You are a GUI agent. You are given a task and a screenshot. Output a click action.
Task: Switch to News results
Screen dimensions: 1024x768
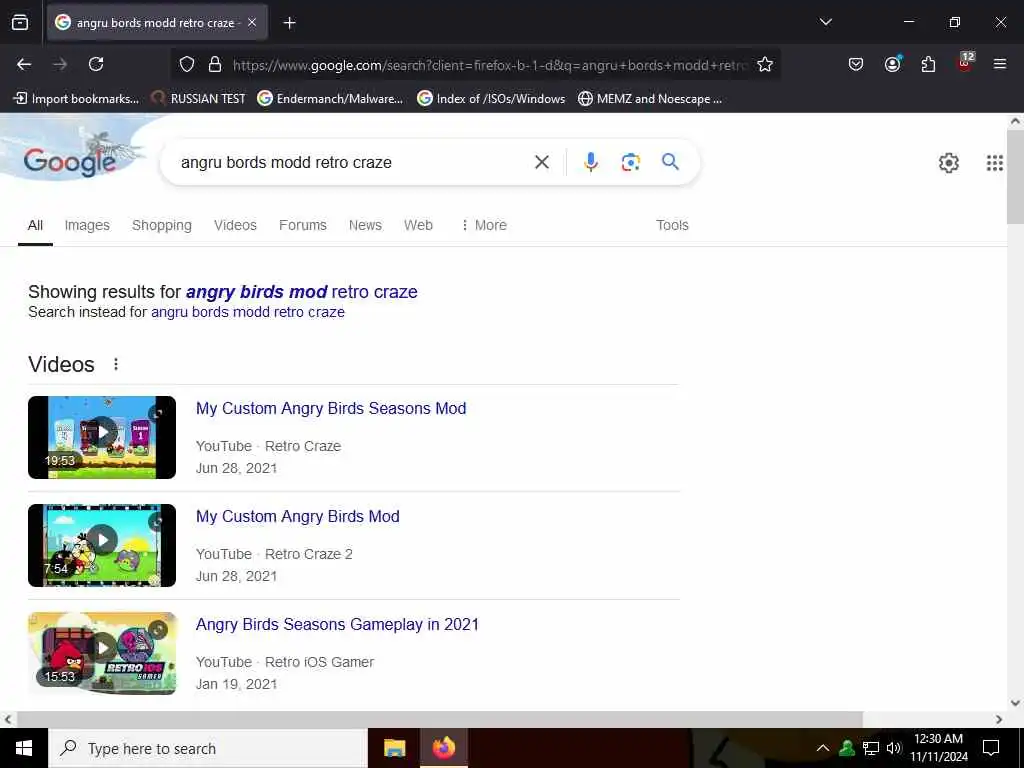tap(365, 225)
